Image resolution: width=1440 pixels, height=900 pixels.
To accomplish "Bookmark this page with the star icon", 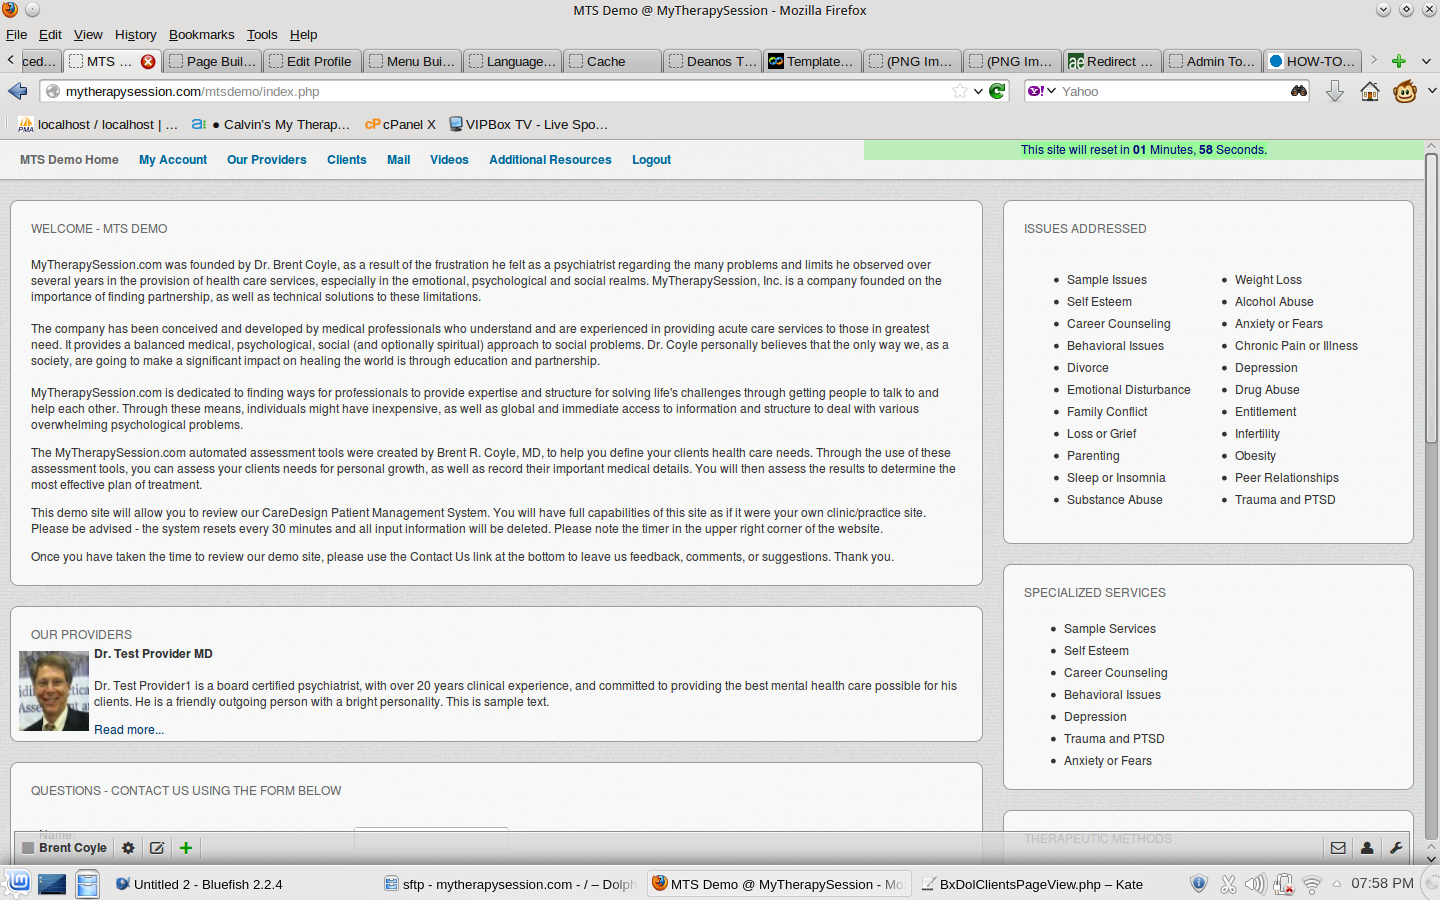I will click(960, 91).
